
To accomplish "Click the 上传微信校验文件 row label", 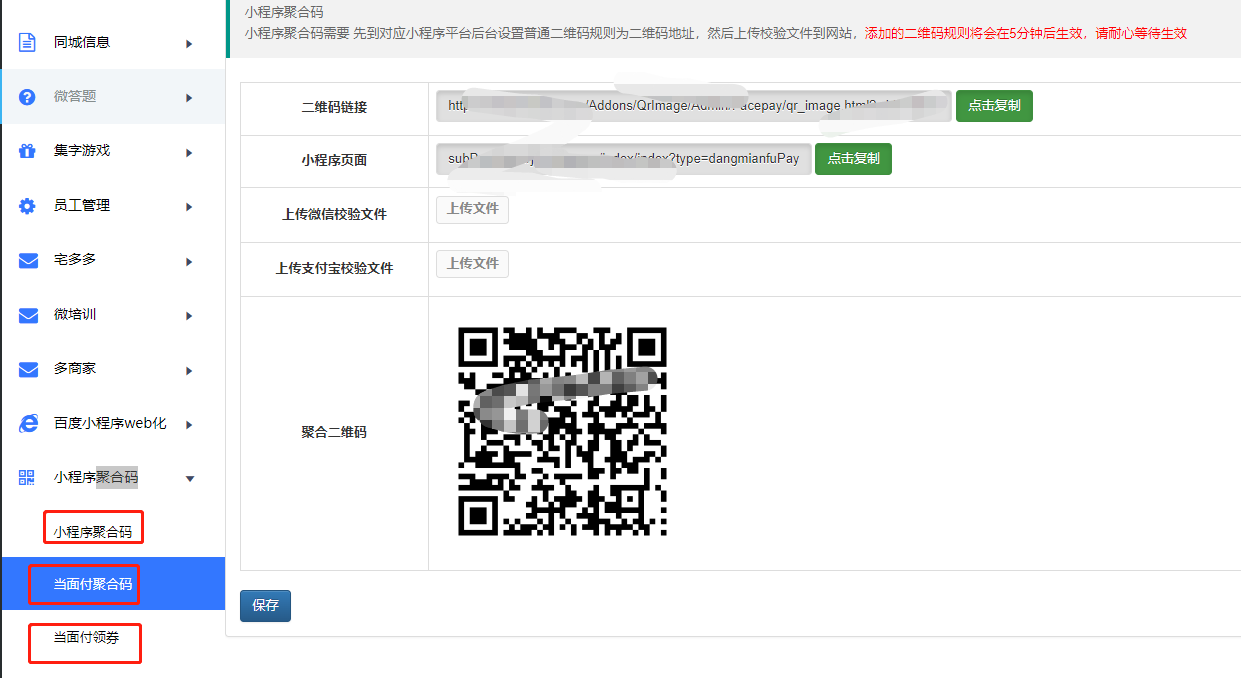I will click(x=334, y=214).
